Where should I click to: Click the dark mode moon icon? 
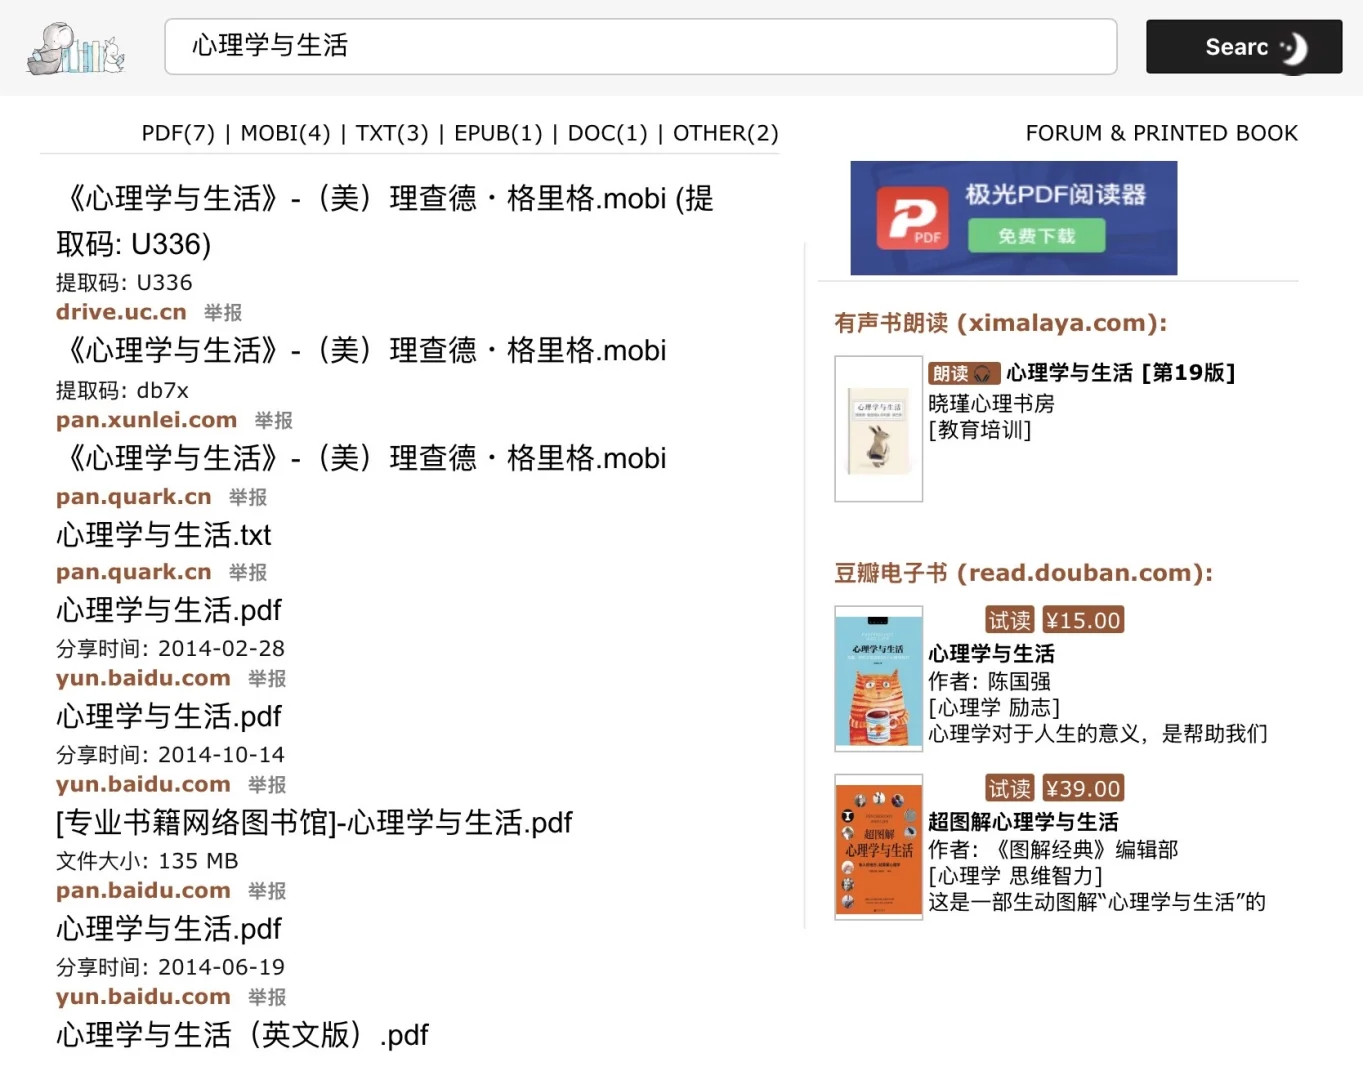1293,48
